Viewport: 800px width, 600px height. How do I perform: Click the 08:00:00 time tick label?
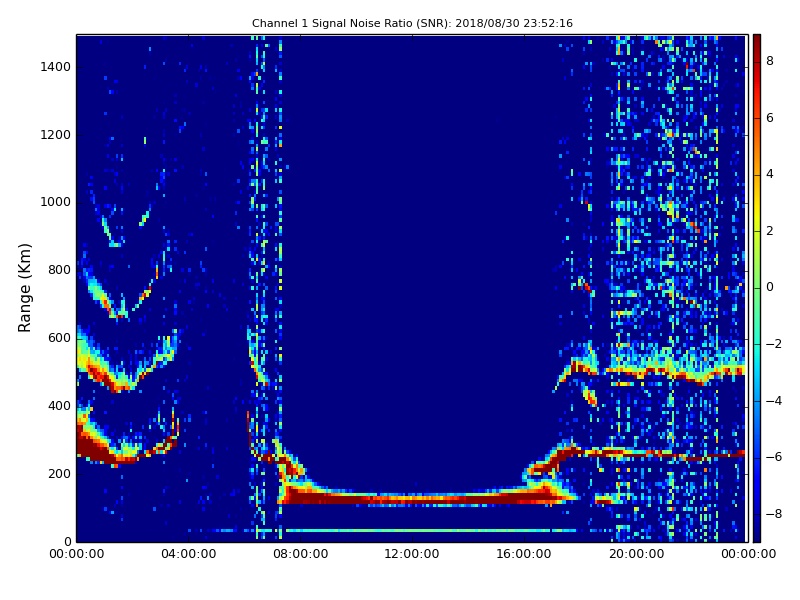coord(301,554)
